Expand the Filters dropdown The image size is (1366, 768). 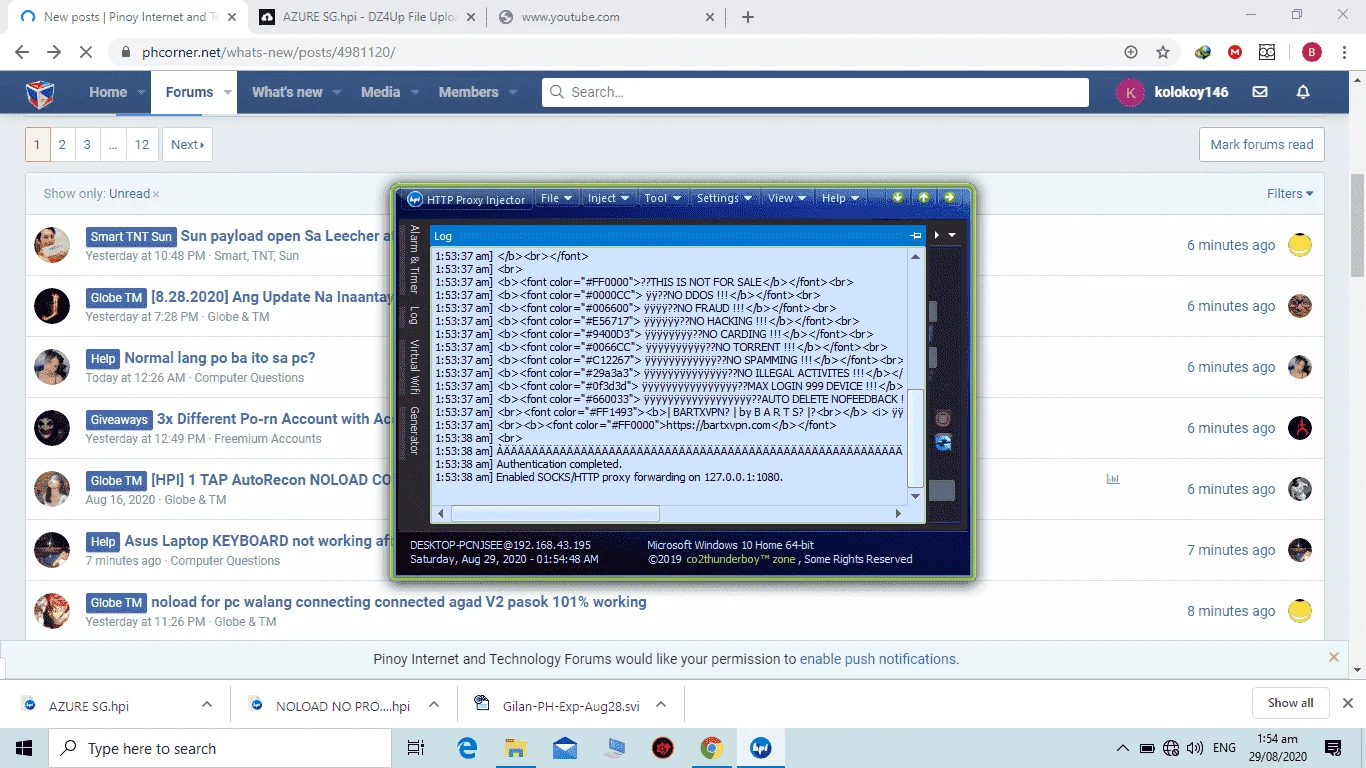coord(1290,194)
